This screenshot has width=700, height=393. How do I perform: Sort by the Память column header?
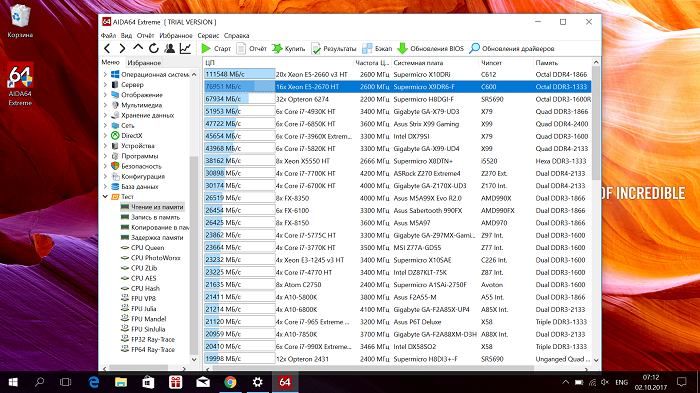click(562, 63)
